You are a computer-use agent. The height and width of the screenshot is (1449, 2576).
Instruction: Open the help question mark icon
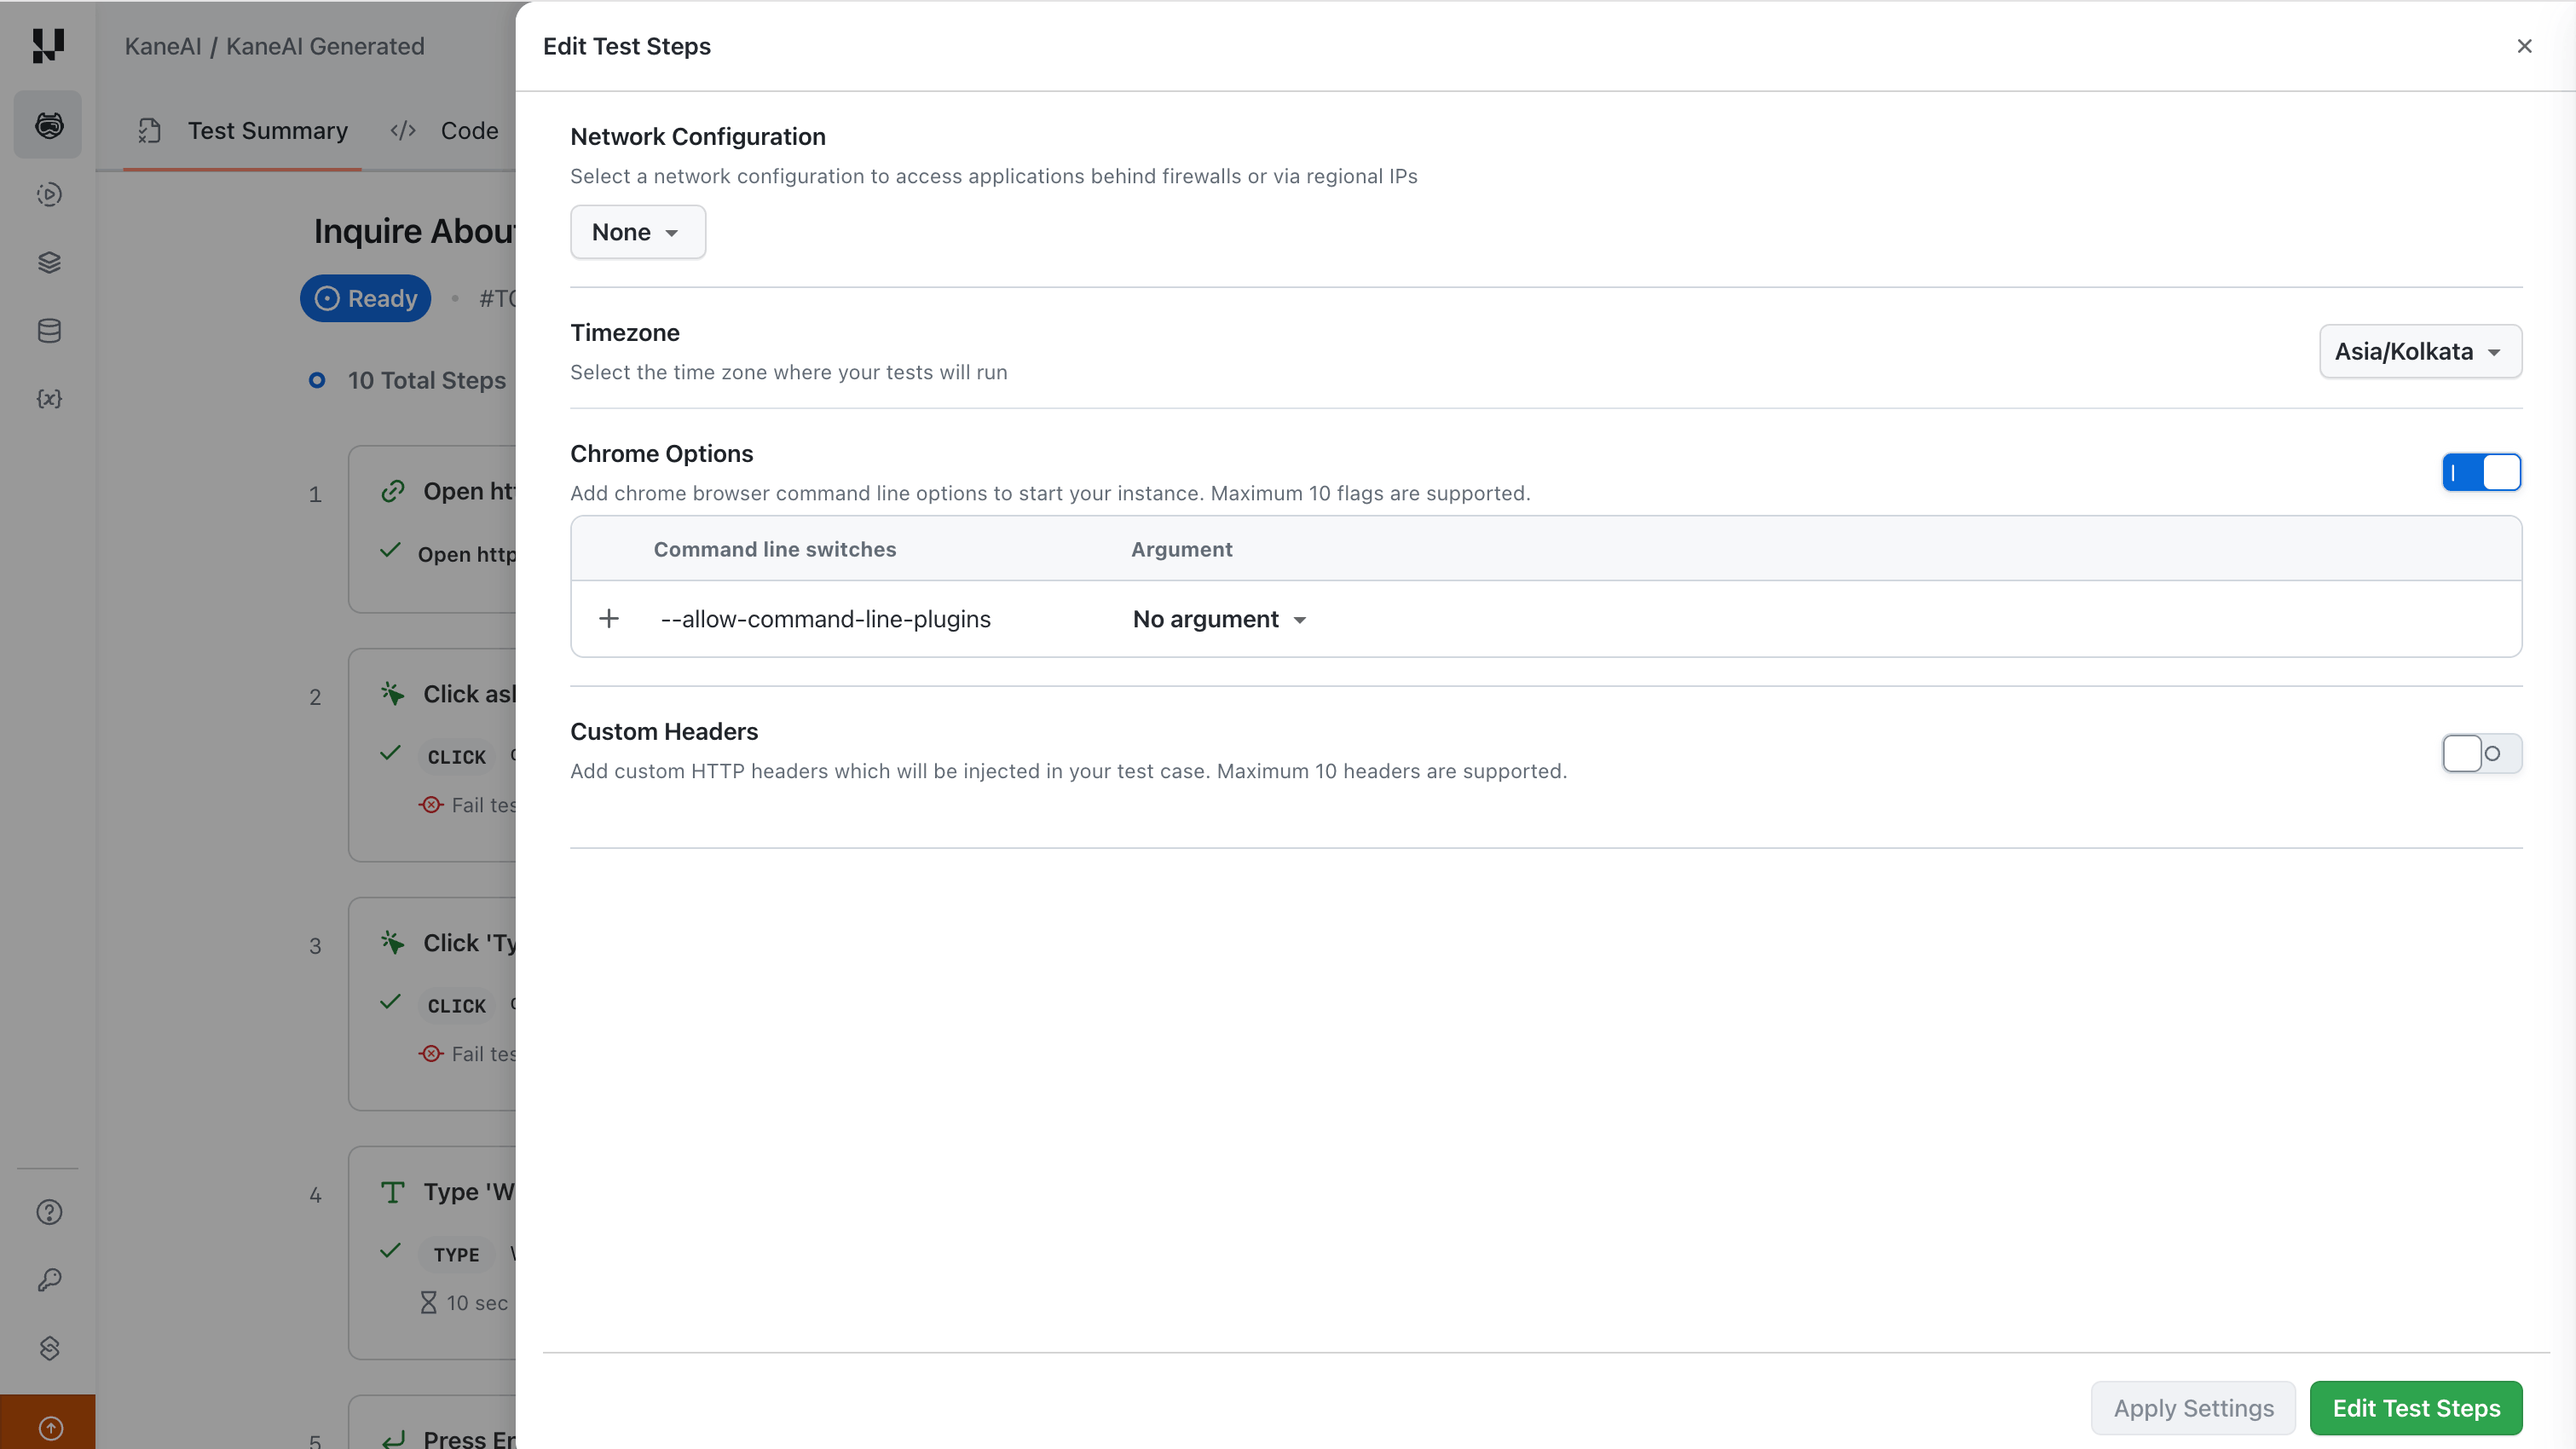[49, 1212]
